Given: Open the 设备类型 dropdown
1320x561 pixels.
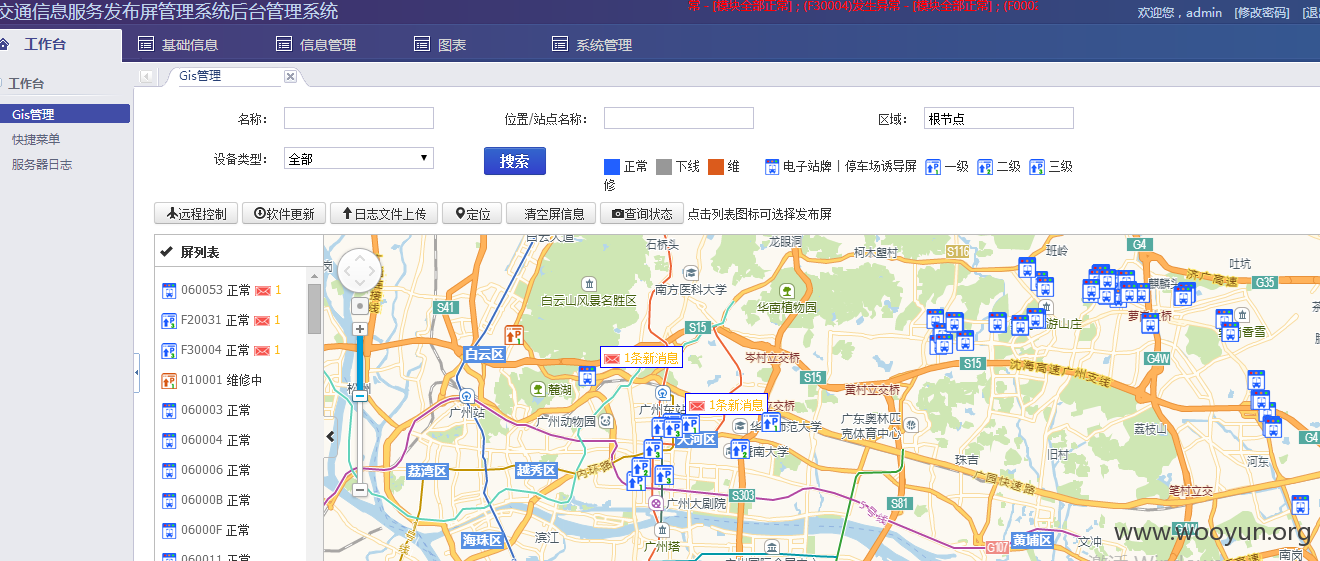Looking at the screenshot, I should click(x=359, y=158).
